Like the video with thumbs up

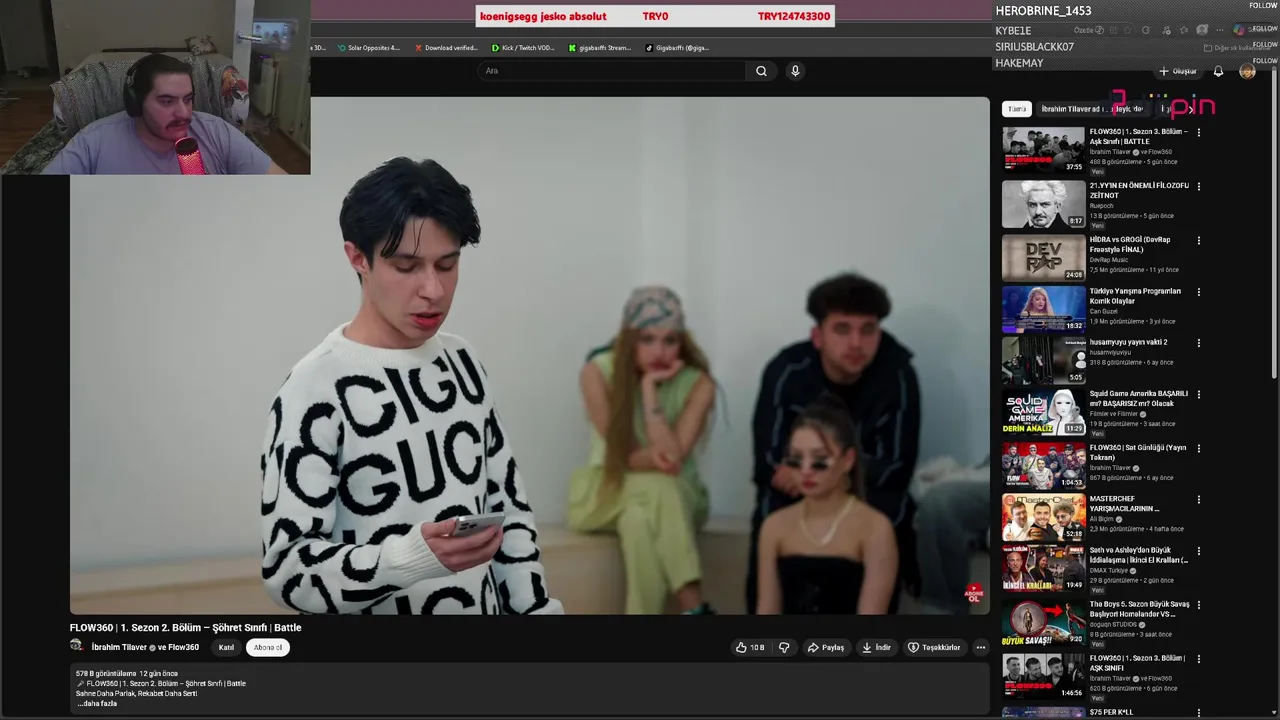point(750,647)
